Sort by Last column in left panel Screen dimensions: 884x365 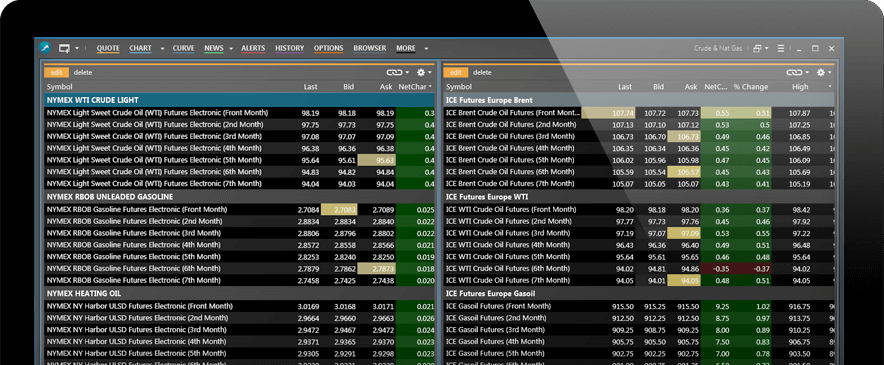click(310, 87)
